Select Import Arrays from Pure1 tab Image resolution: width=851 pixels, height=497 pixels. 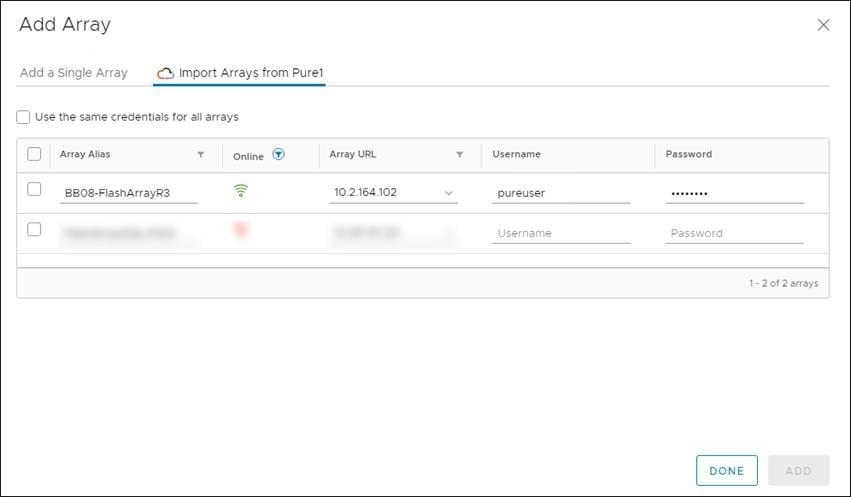click(239, 73)
